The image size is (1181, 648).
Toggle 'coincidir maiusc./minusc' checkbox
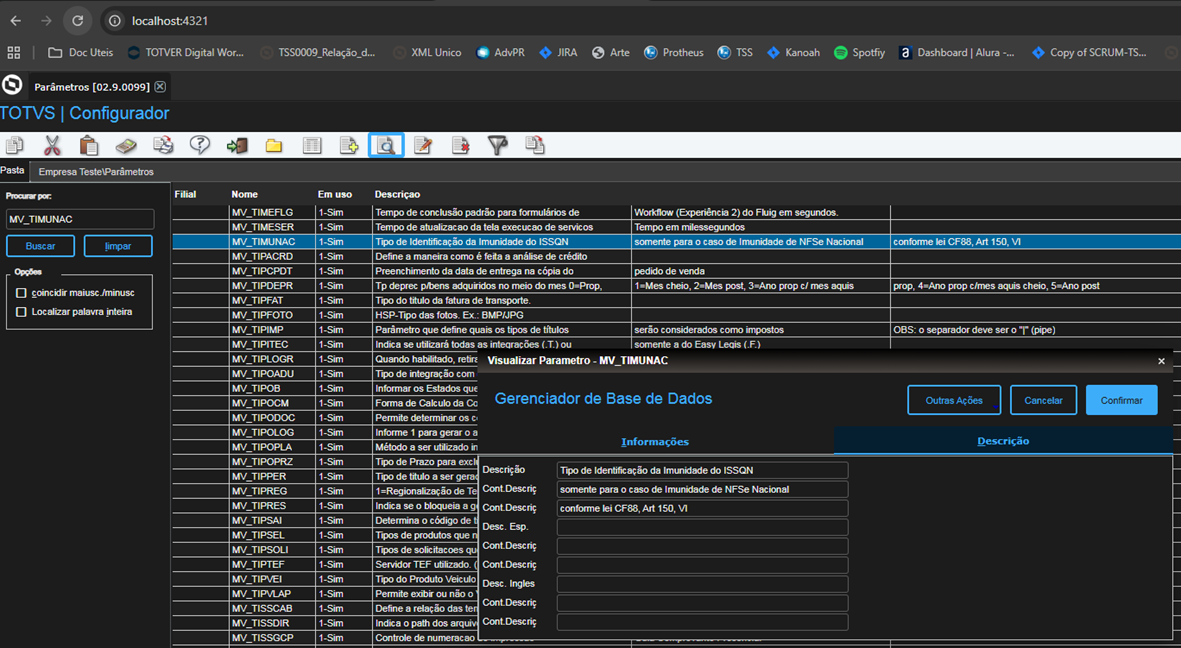(21, 292)
